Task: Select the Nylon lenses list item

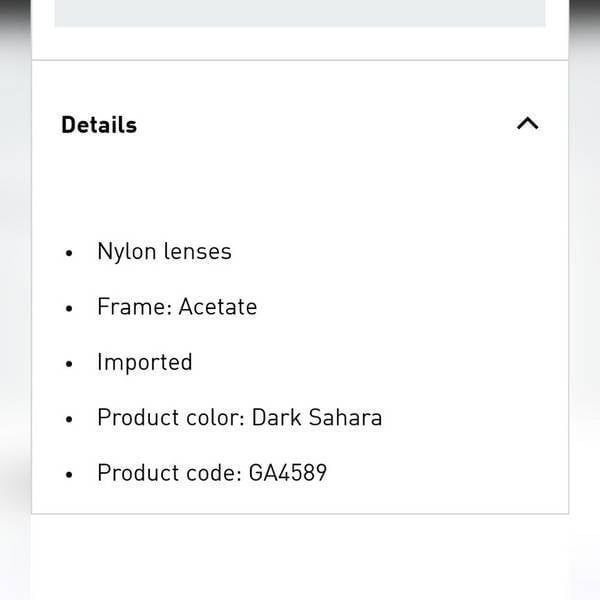Action: coord(165,252)
